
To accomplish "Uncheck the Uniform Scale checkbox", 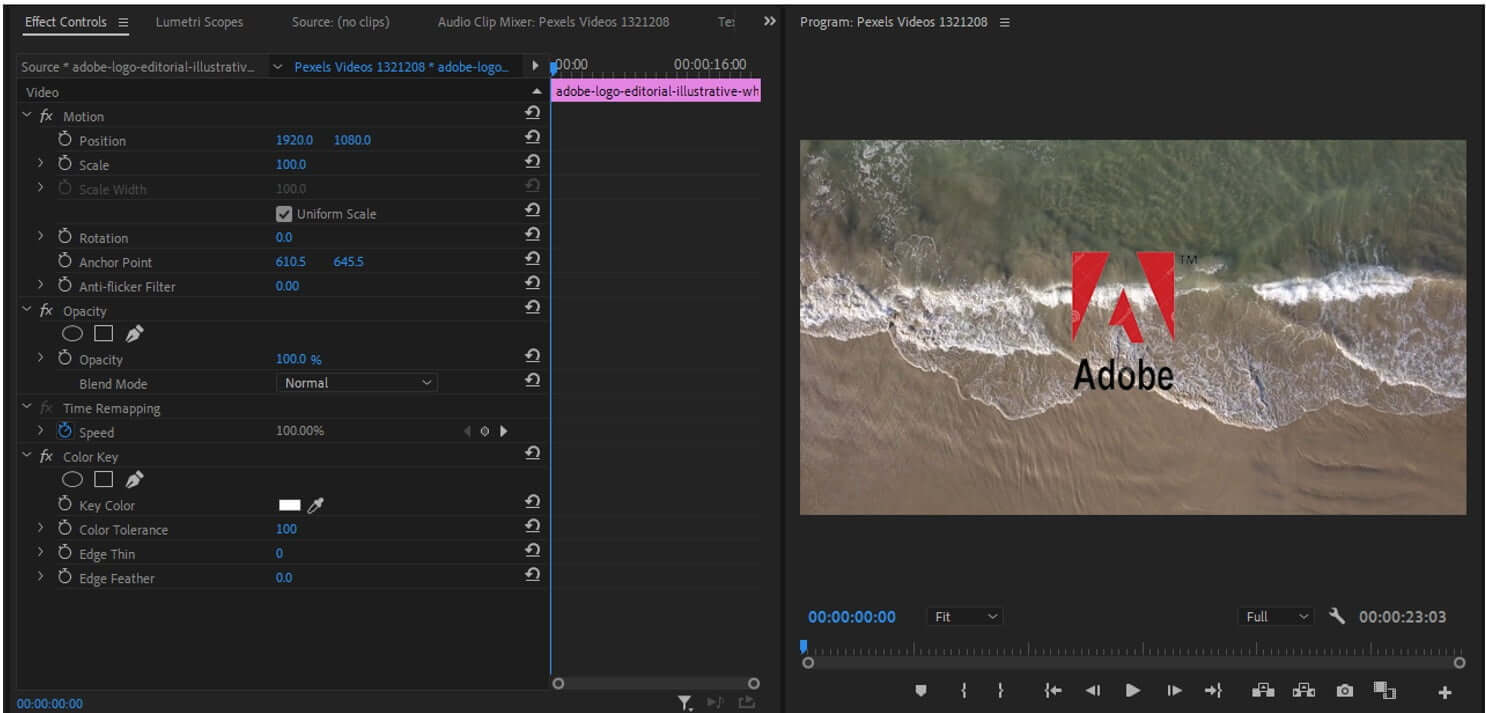I will 284,213.
